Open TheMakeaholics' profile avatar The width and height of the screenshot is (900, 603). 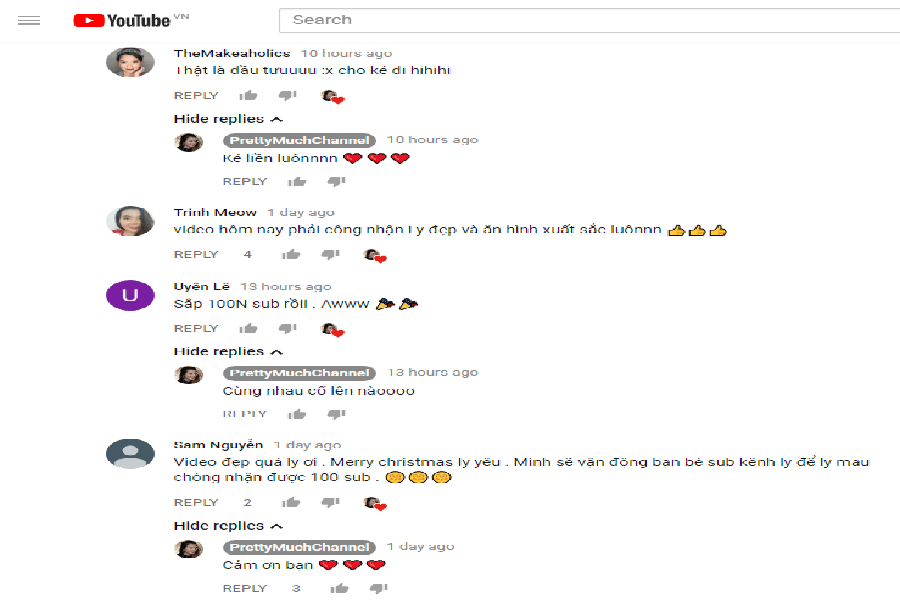pos(130,62)
